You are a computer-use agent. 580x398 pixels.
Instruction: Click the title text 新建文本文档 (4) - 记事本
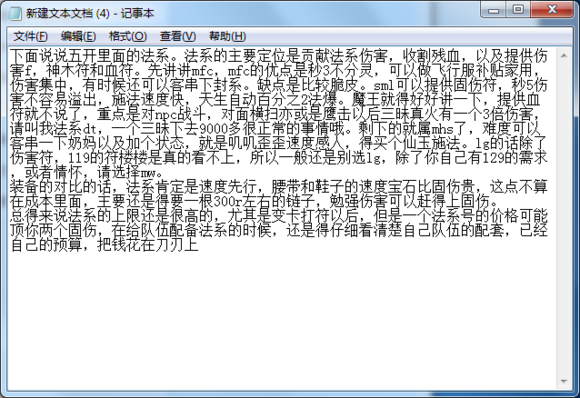point(90,13)
